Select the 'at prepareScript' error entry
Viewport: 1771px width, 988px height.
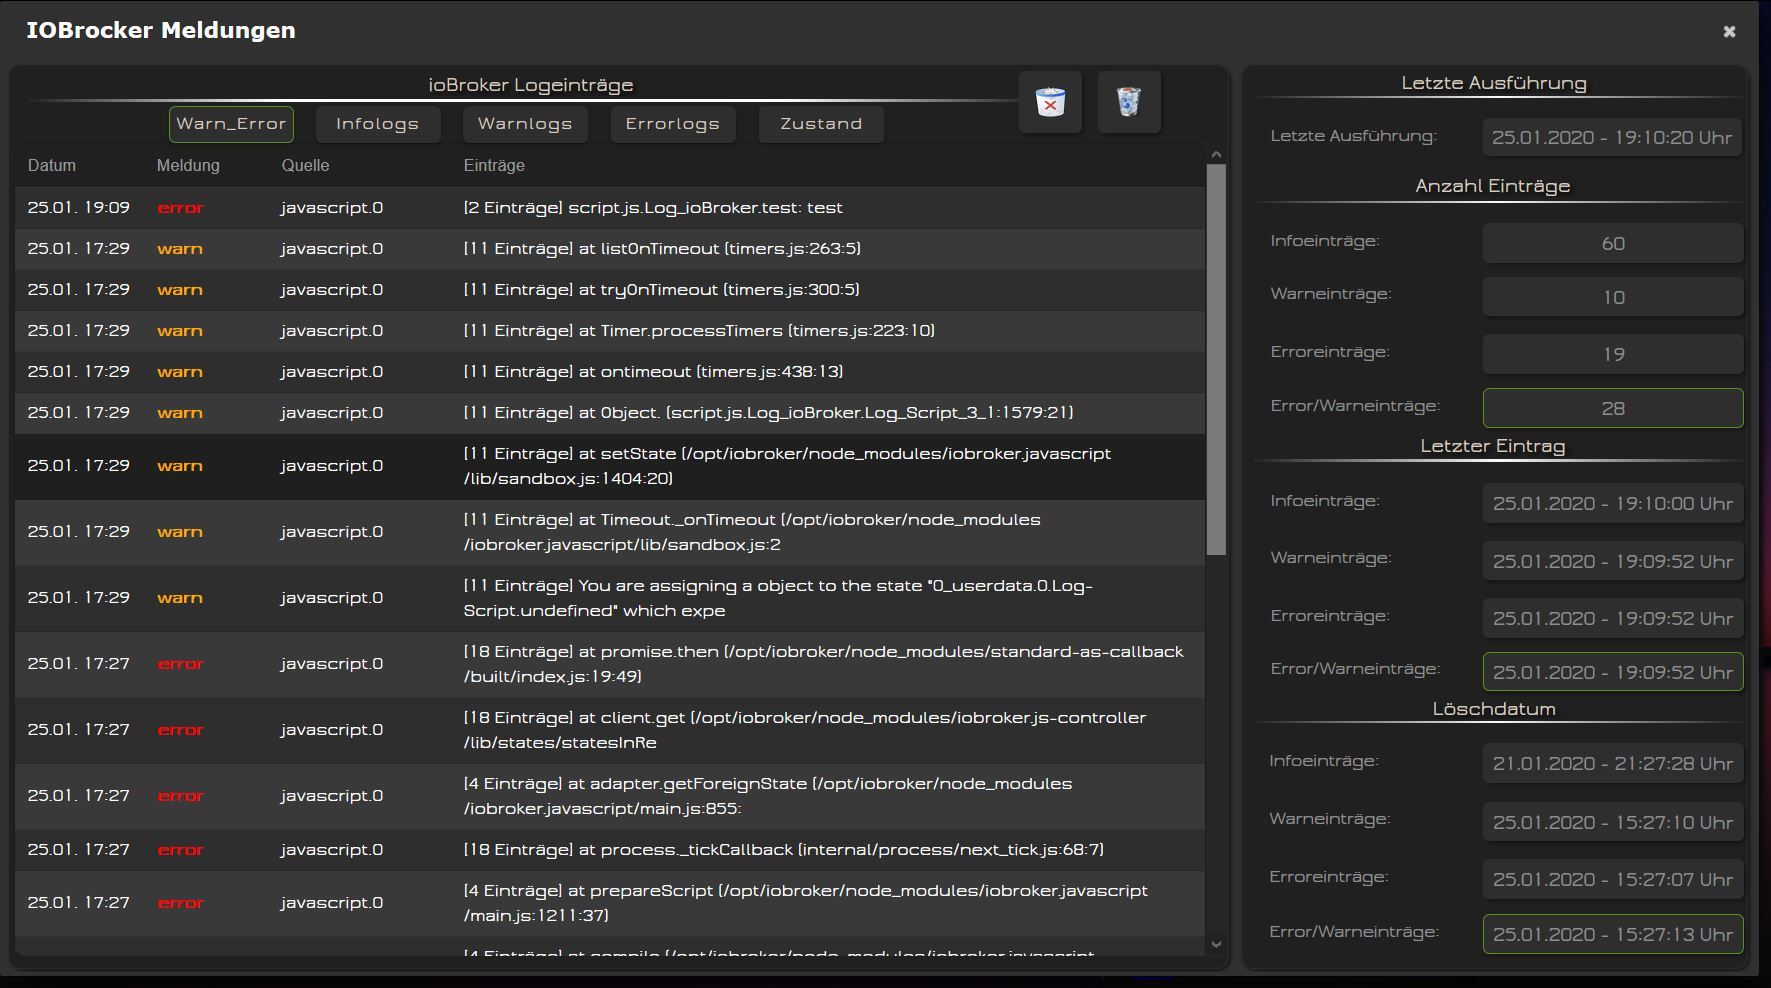[x=610, y=903]
